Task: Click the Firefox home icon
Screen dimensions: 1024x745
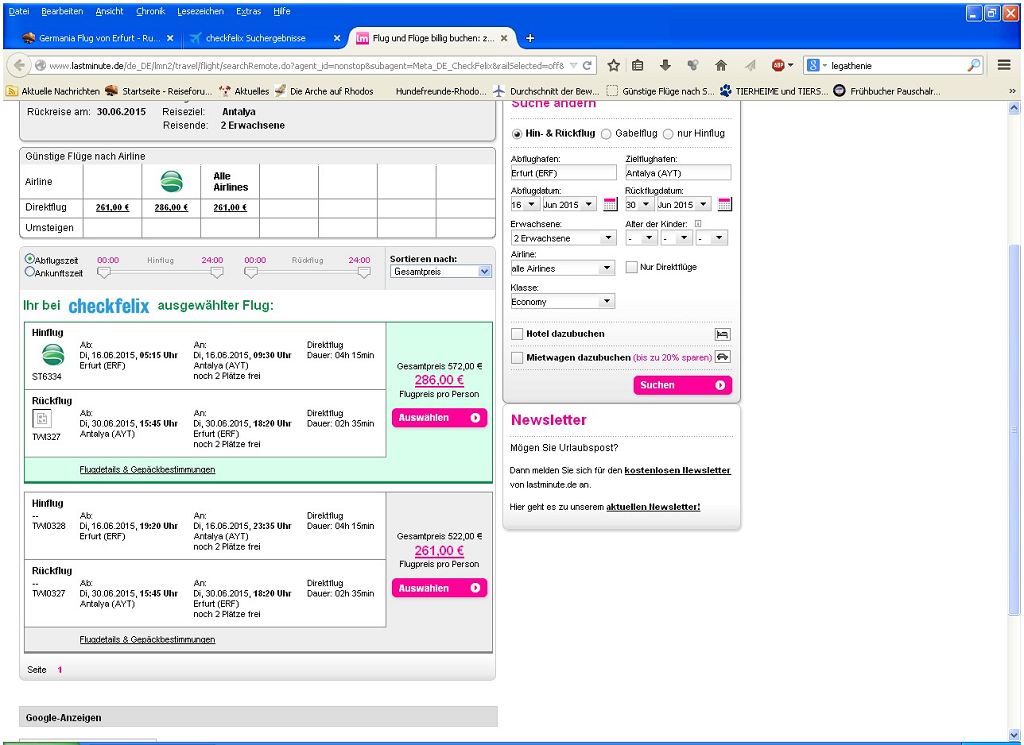Action: click(720, 66)
